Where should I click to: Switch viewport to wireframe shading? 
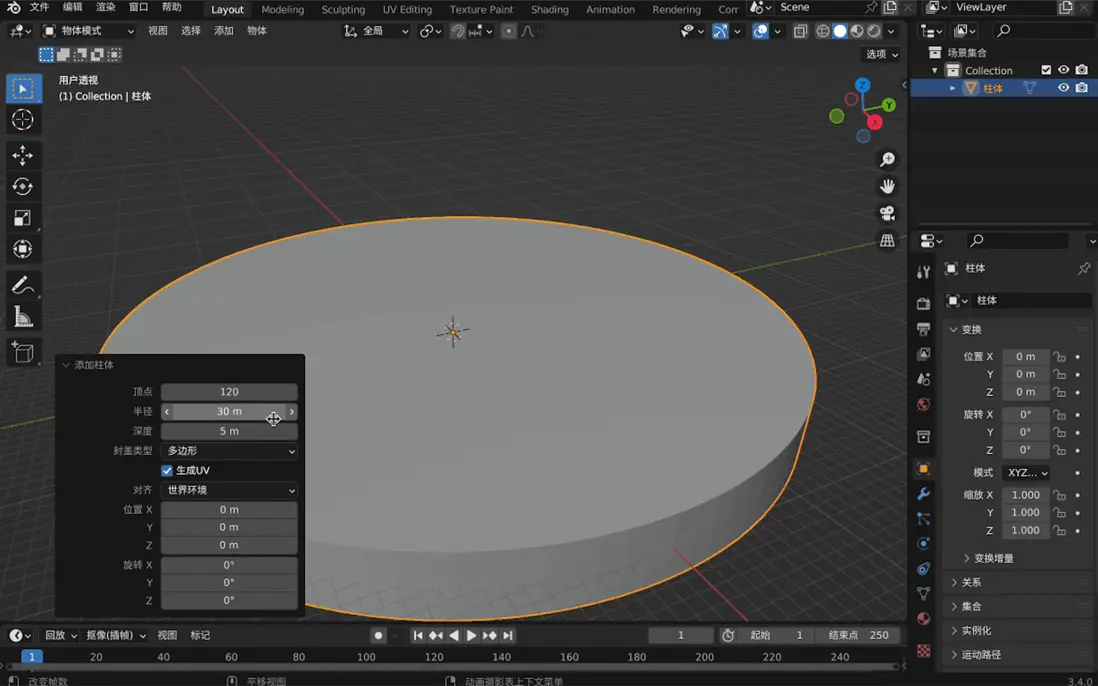(x=822, y=31)
